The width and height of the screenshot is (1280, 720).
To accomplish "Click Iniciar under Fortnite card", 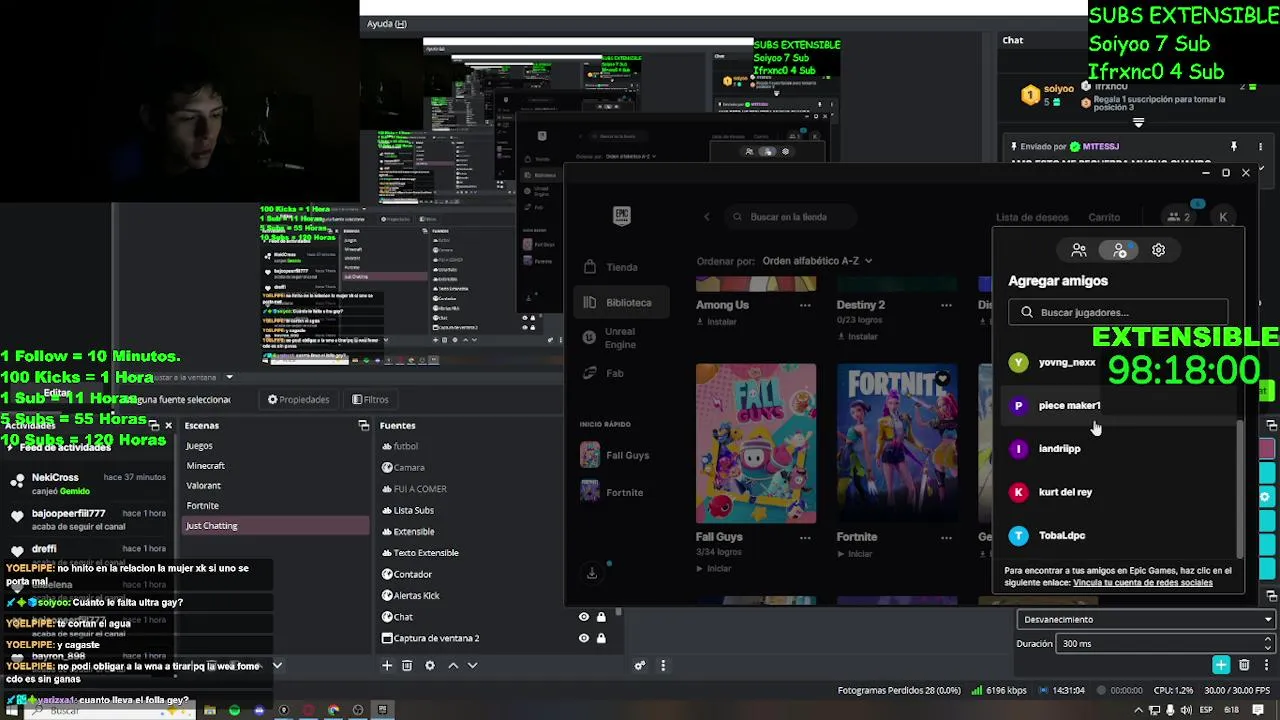I will pyautogui.click(x=853, y=554).
